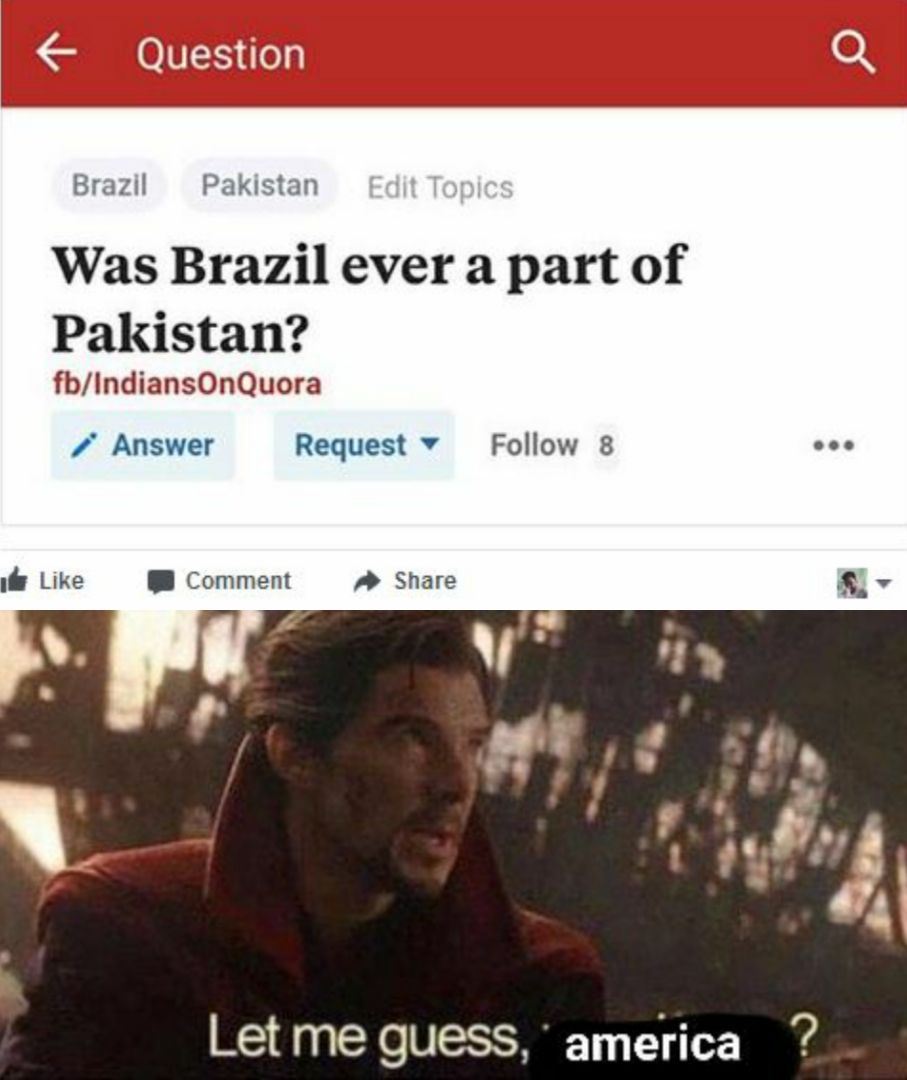Open fb/IndiansOnQuora link

point(187,384)
